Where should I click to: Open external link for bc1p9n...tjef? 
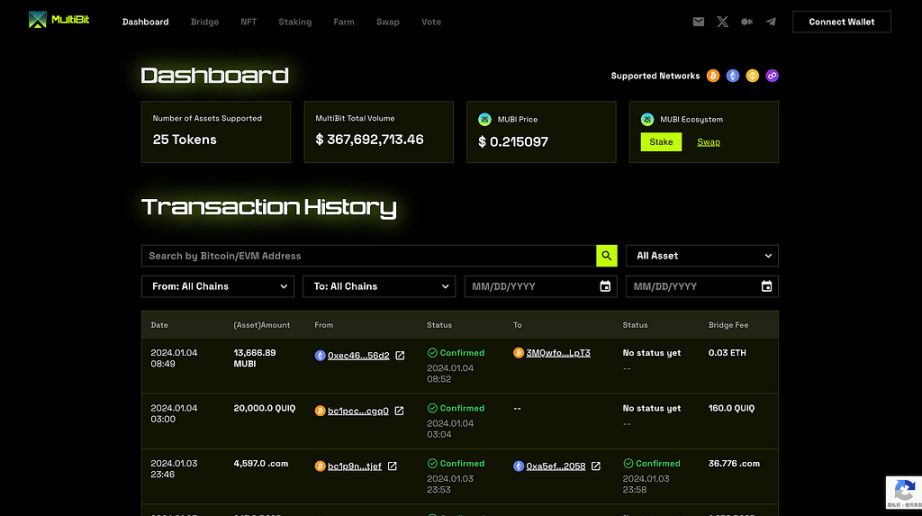[392, 466]
